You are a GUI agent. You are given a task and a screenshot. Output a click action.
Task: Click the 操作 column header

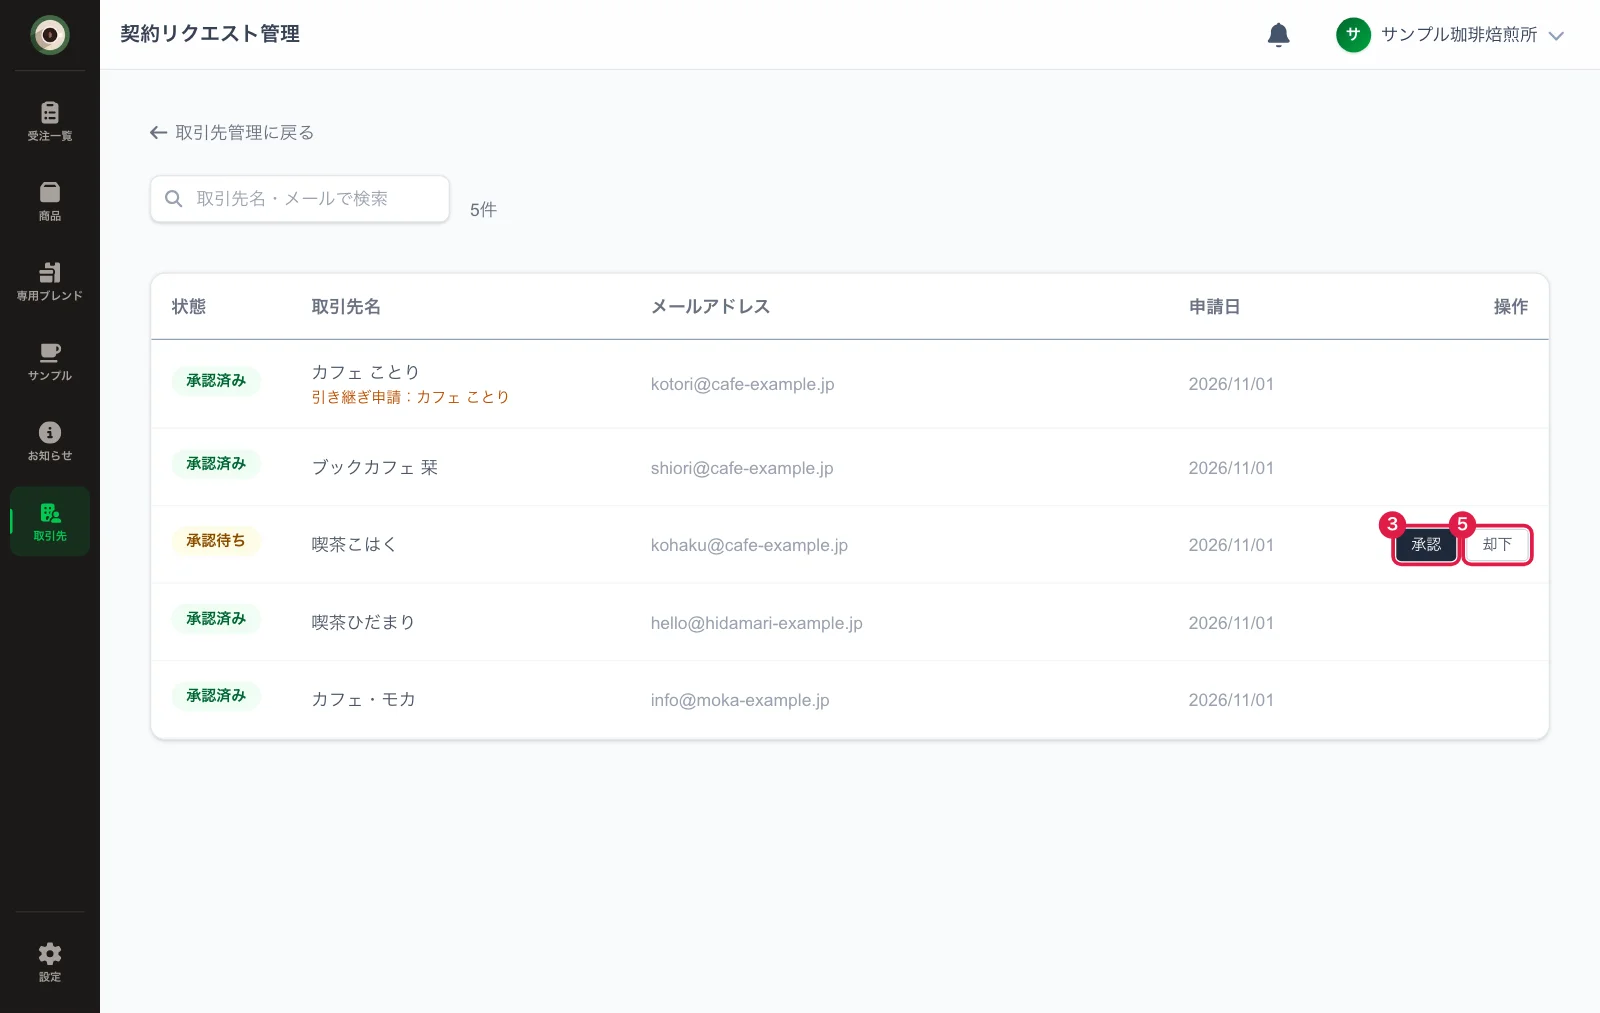click(x=1511, y=307)
